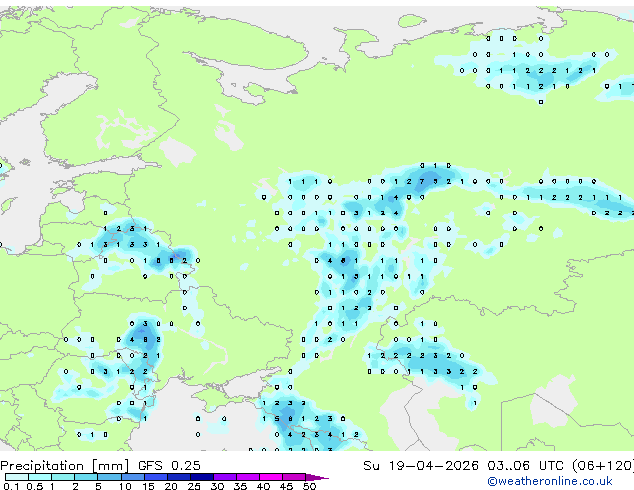Image resolution: width=634 pixels, height=490 pixels.
Task: Click the '25' legend scale label
Action: click(194, 486)
